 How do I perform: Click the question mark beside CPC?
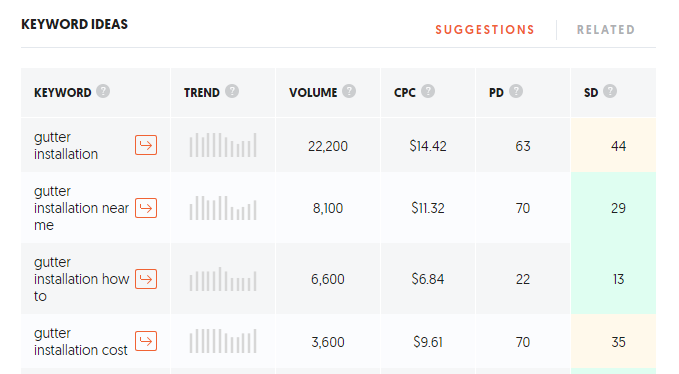(428, 91)
